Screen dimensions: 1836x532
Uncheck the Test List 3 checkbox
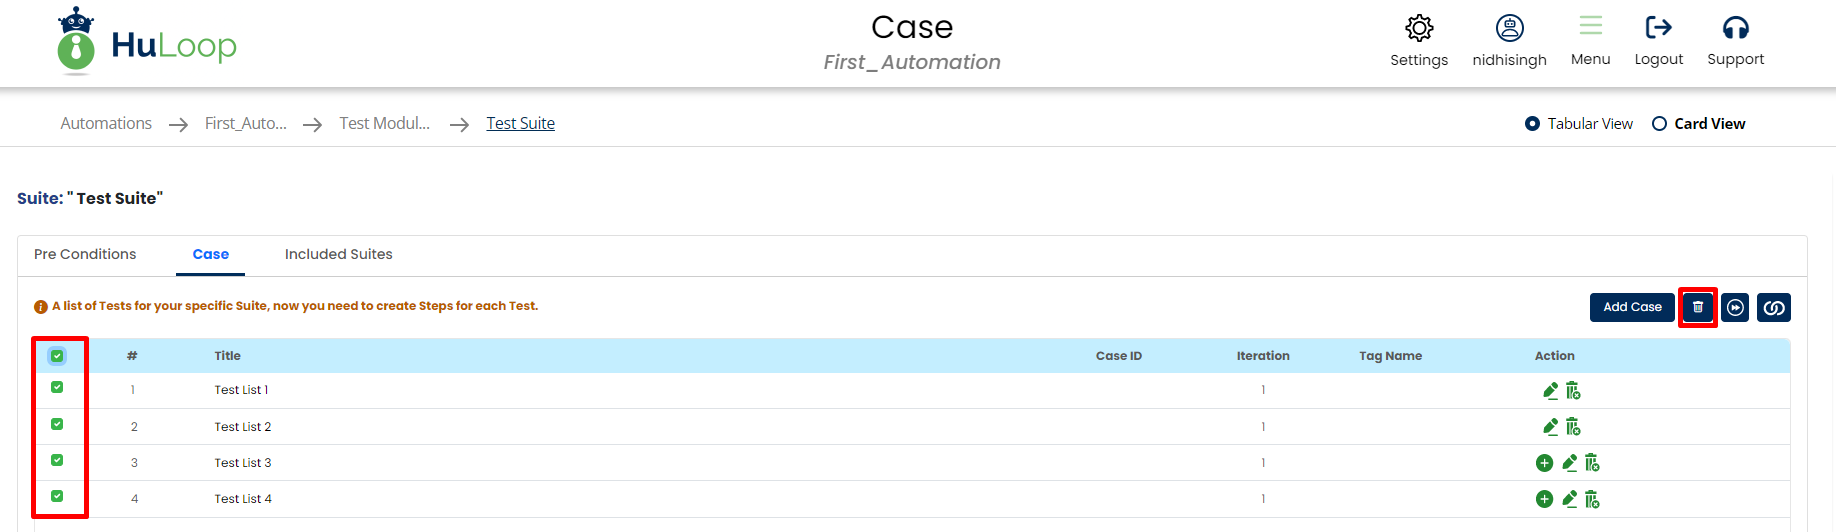tap(57, 460)
